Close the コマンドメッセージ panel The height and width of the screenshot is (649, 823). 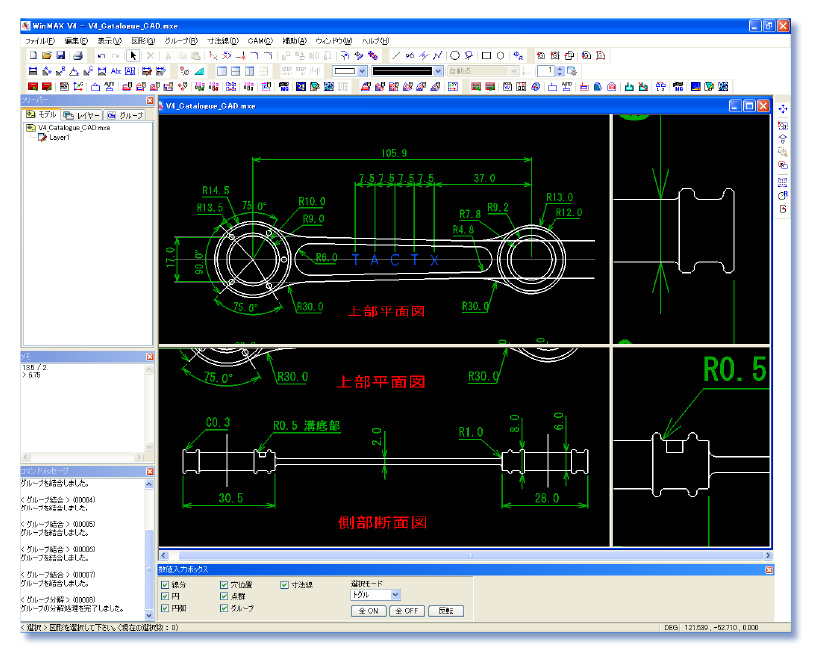click(150, 471)
